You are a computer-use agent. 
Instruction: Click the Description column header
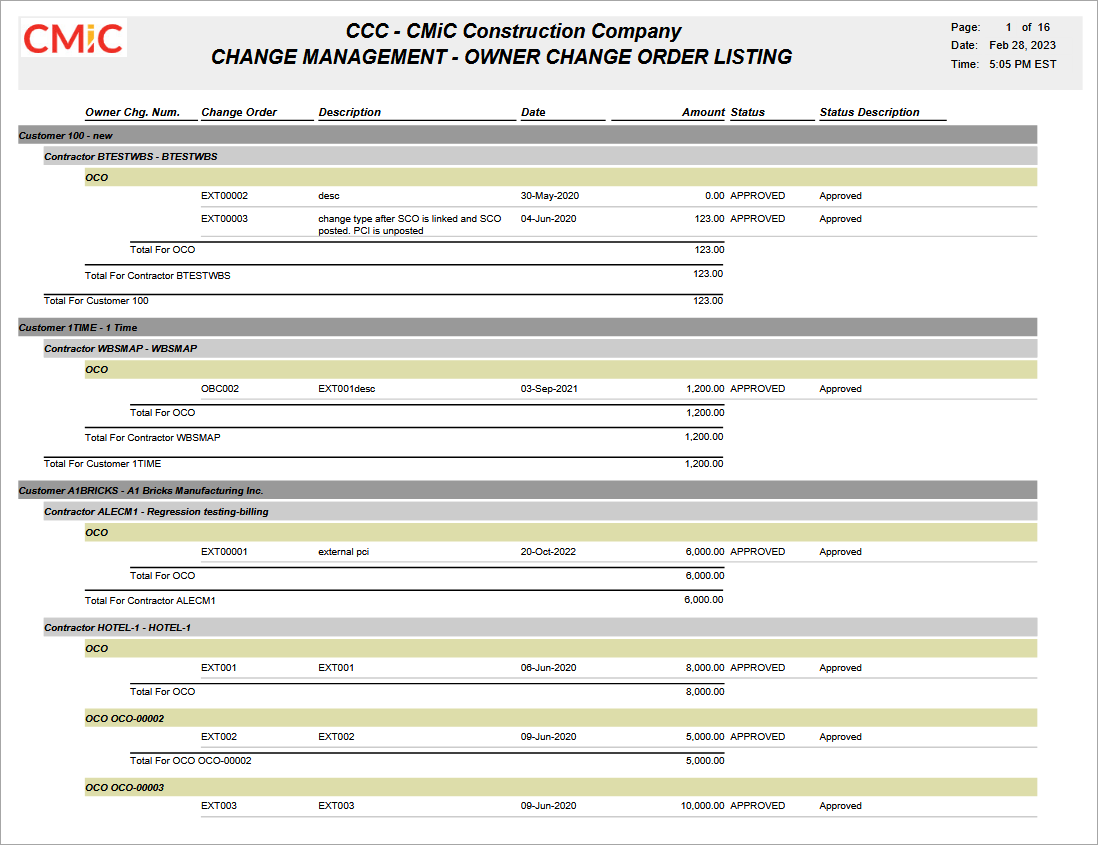(349, 112)
